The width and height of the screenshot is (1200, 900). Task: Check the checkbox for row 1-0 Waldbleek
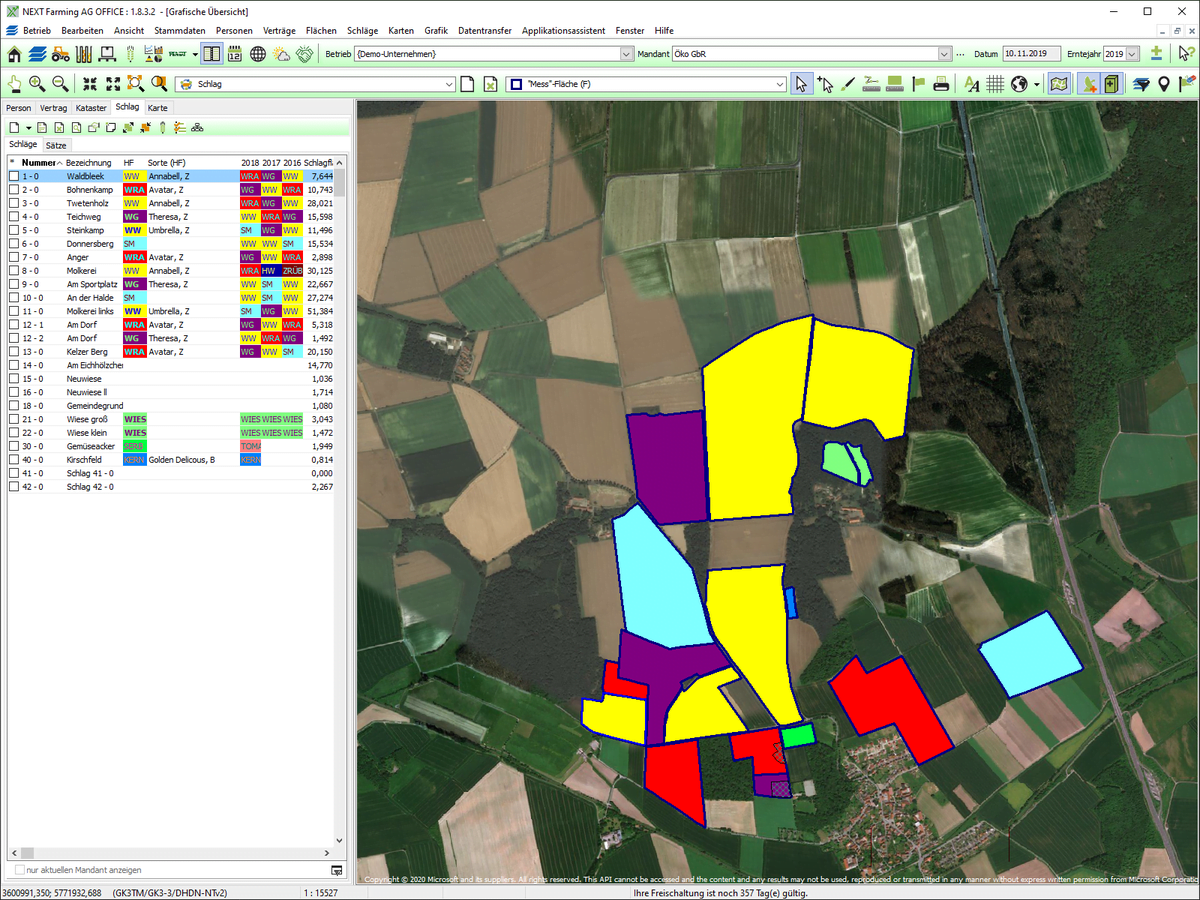pos(13,176)
